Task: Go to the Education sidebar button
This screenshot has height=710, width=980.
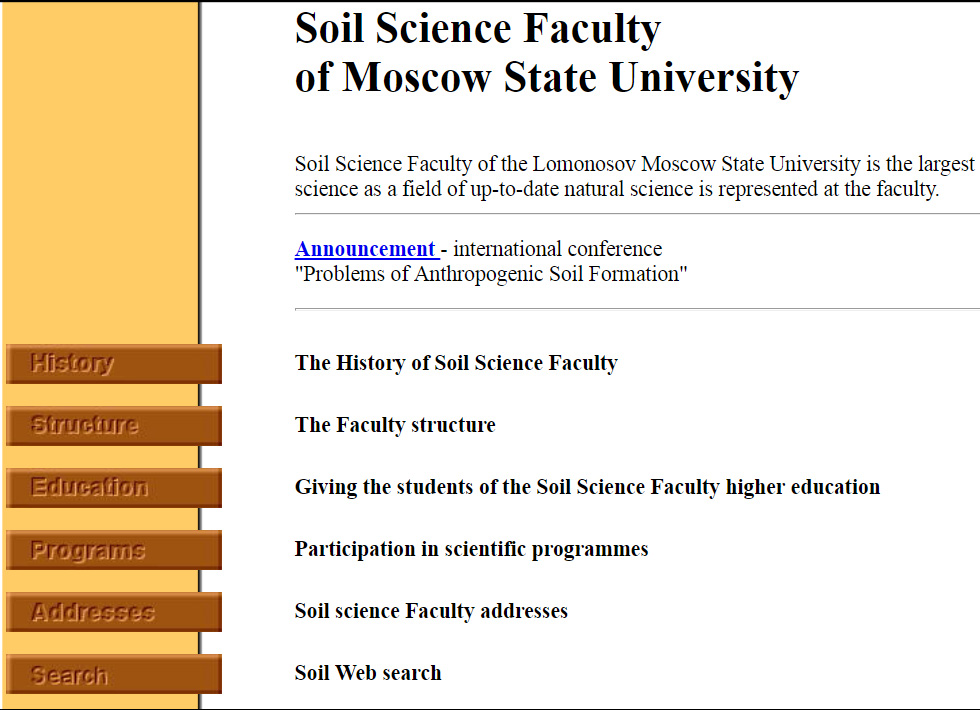Action: (114, 487)
